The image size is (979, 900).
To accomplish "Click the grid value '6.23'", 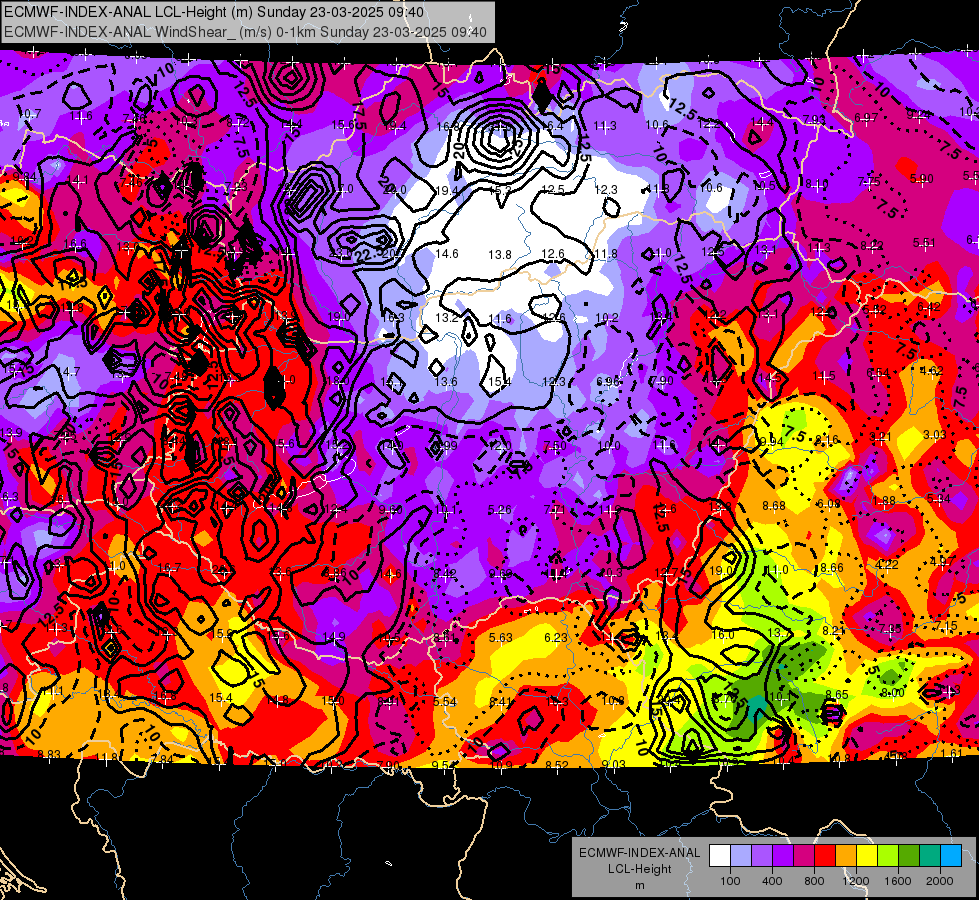I will click(556, 638).
